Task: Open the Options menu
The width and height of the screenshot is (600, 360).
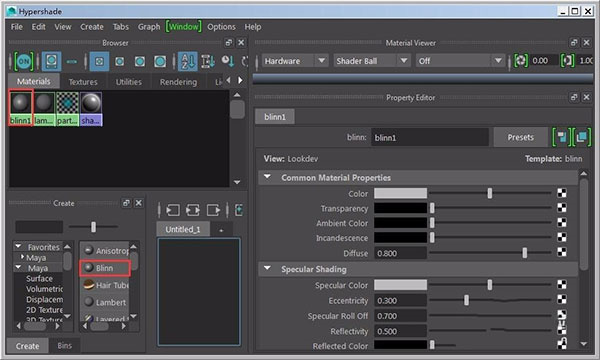Action: pyautogui.click(x=221, y=27)
